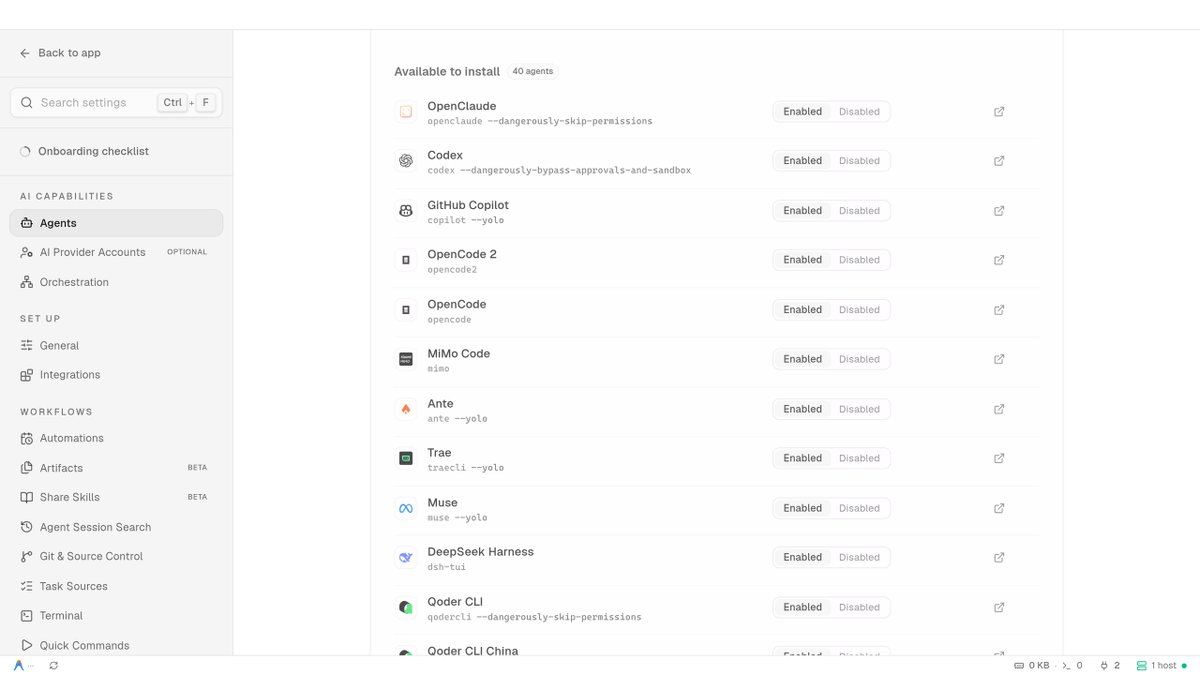The image size is (1200, 675).
Task: Open the General settings page
Action: (116, 345)
